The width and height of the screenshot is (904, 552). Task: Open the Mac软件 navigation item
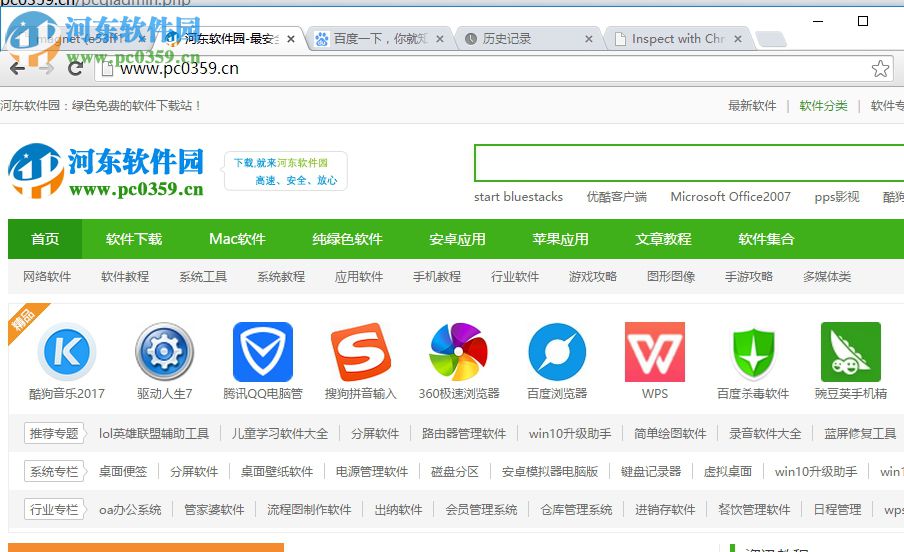237,239
